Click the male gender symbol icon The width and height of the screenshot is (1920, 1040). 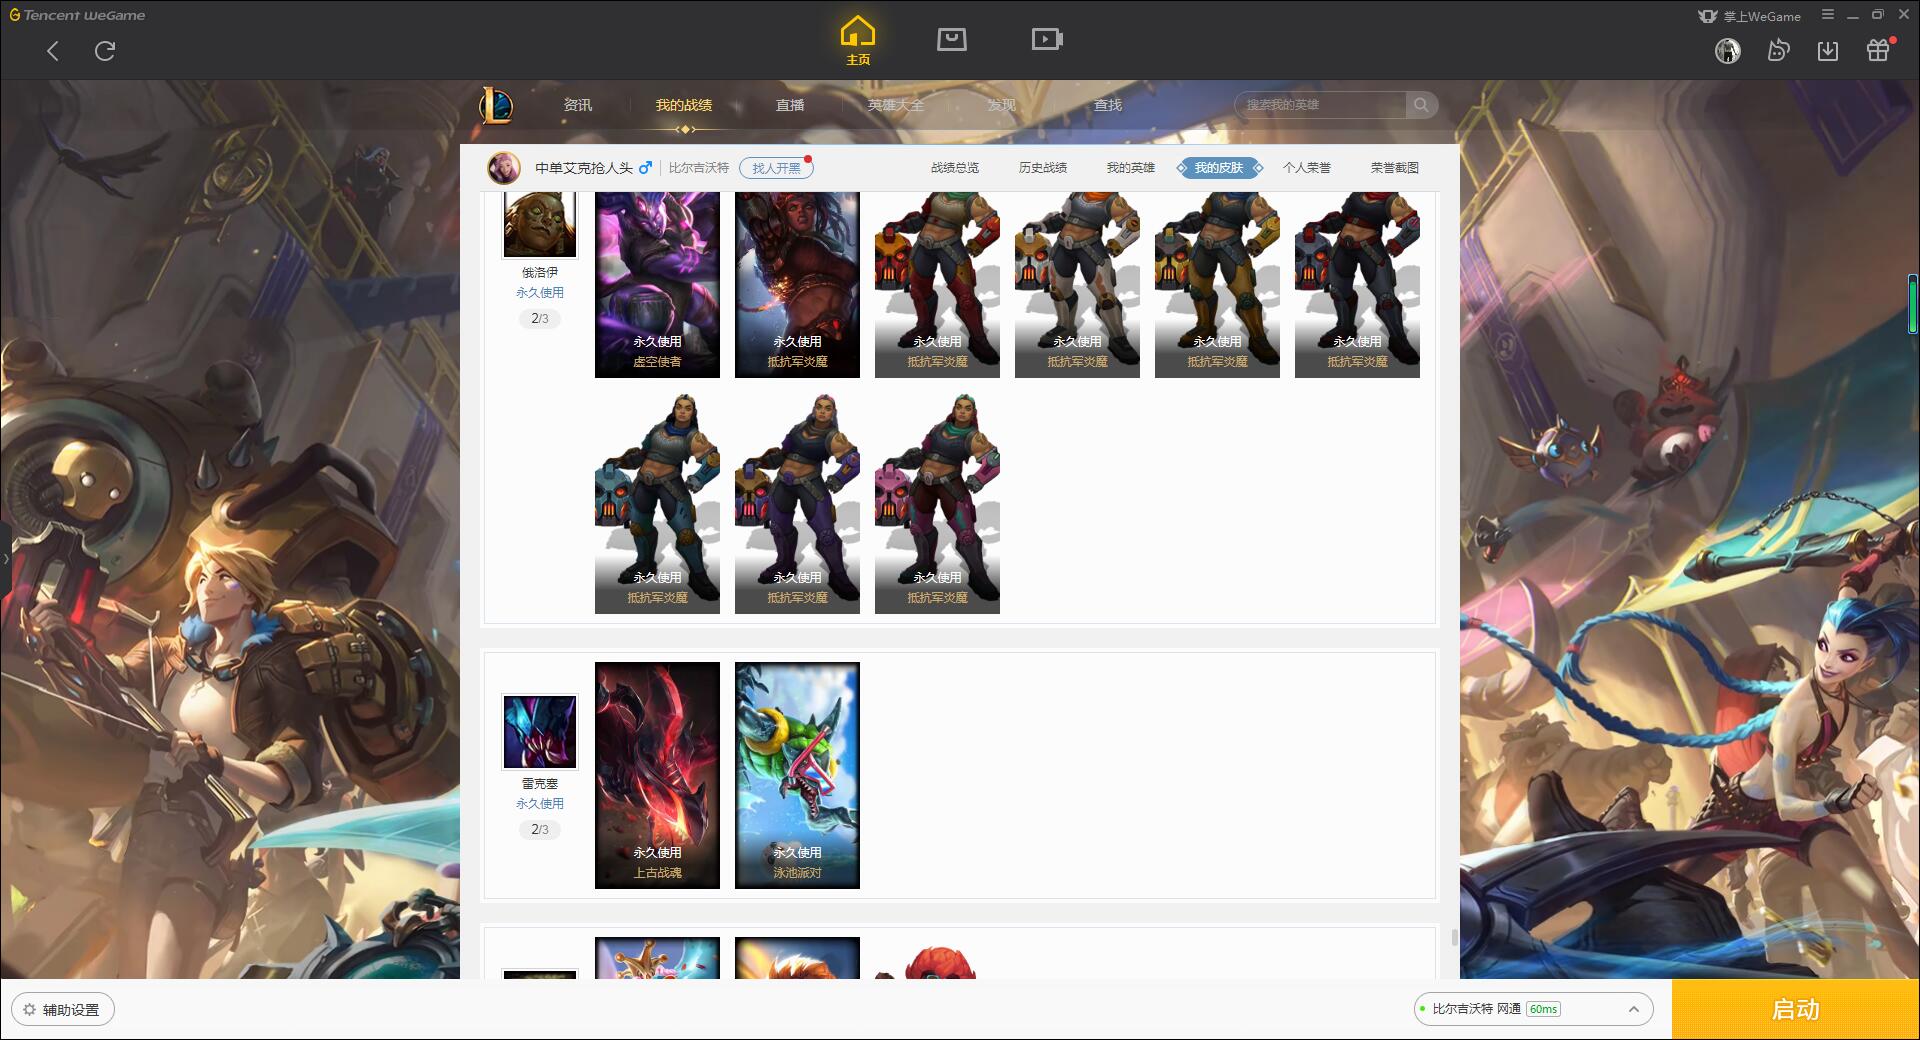click(x=646, y=168)
